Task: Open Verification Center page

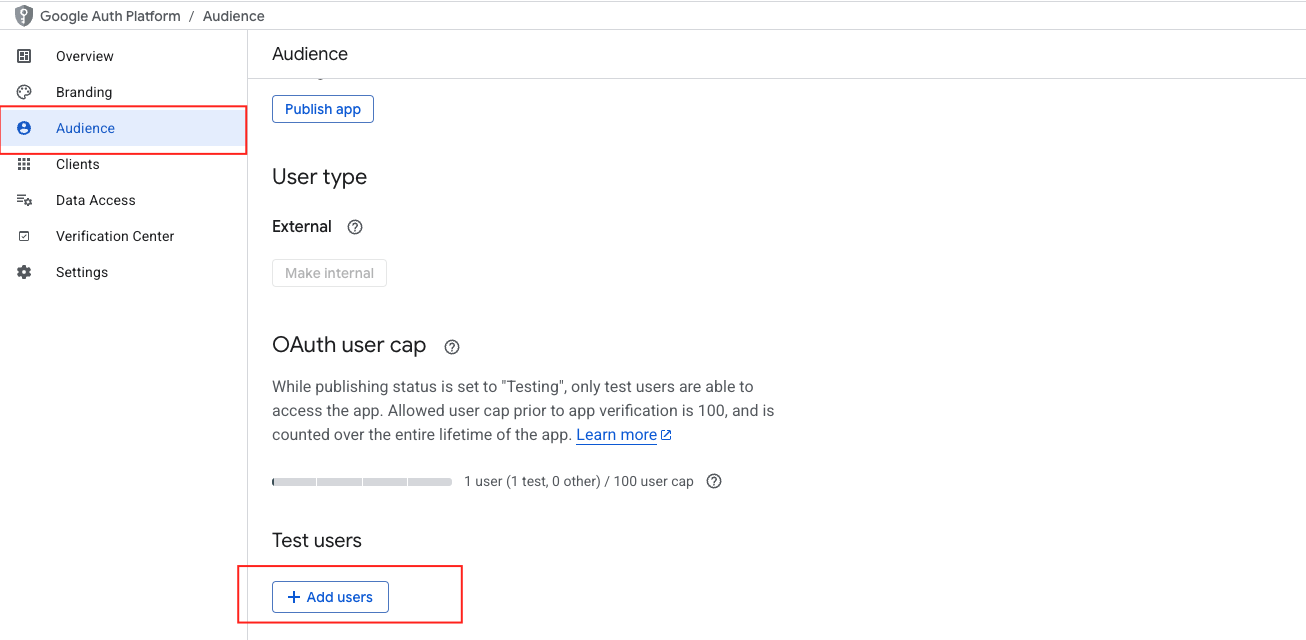Action: 115,236
